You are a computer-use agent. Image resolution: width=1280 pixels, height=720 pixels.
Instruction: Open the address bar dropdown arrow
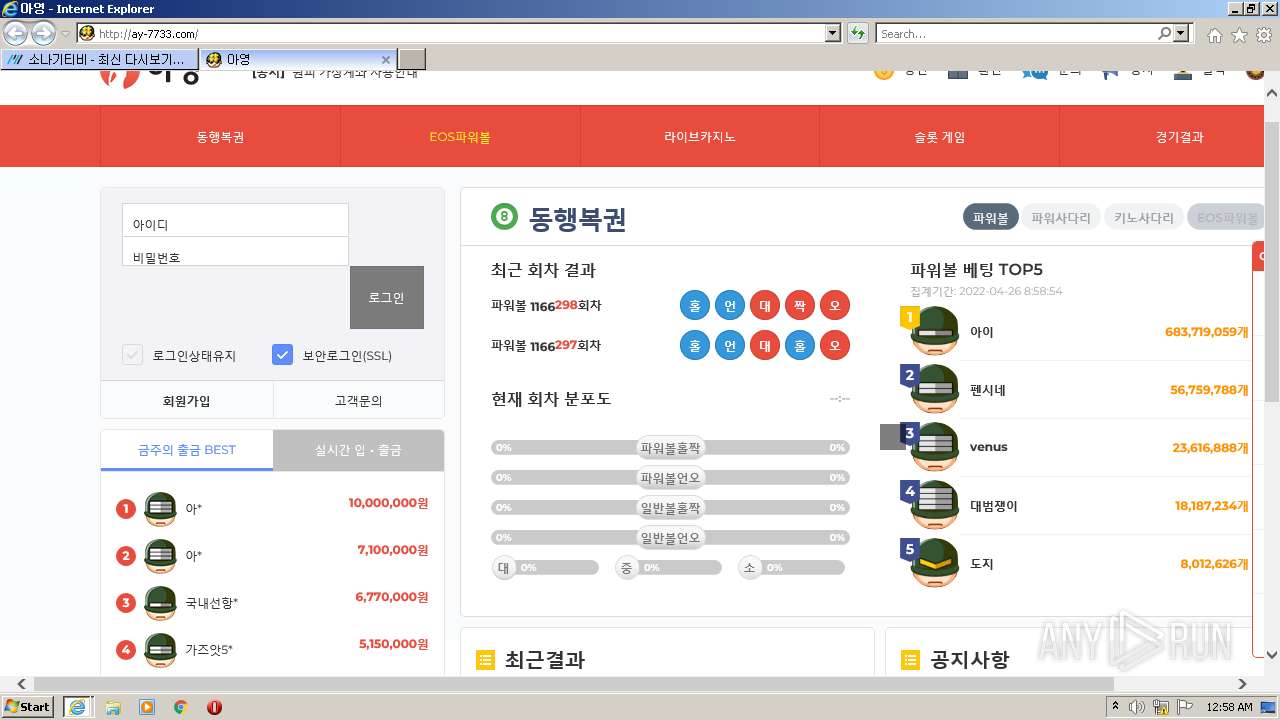coord(833,34)
